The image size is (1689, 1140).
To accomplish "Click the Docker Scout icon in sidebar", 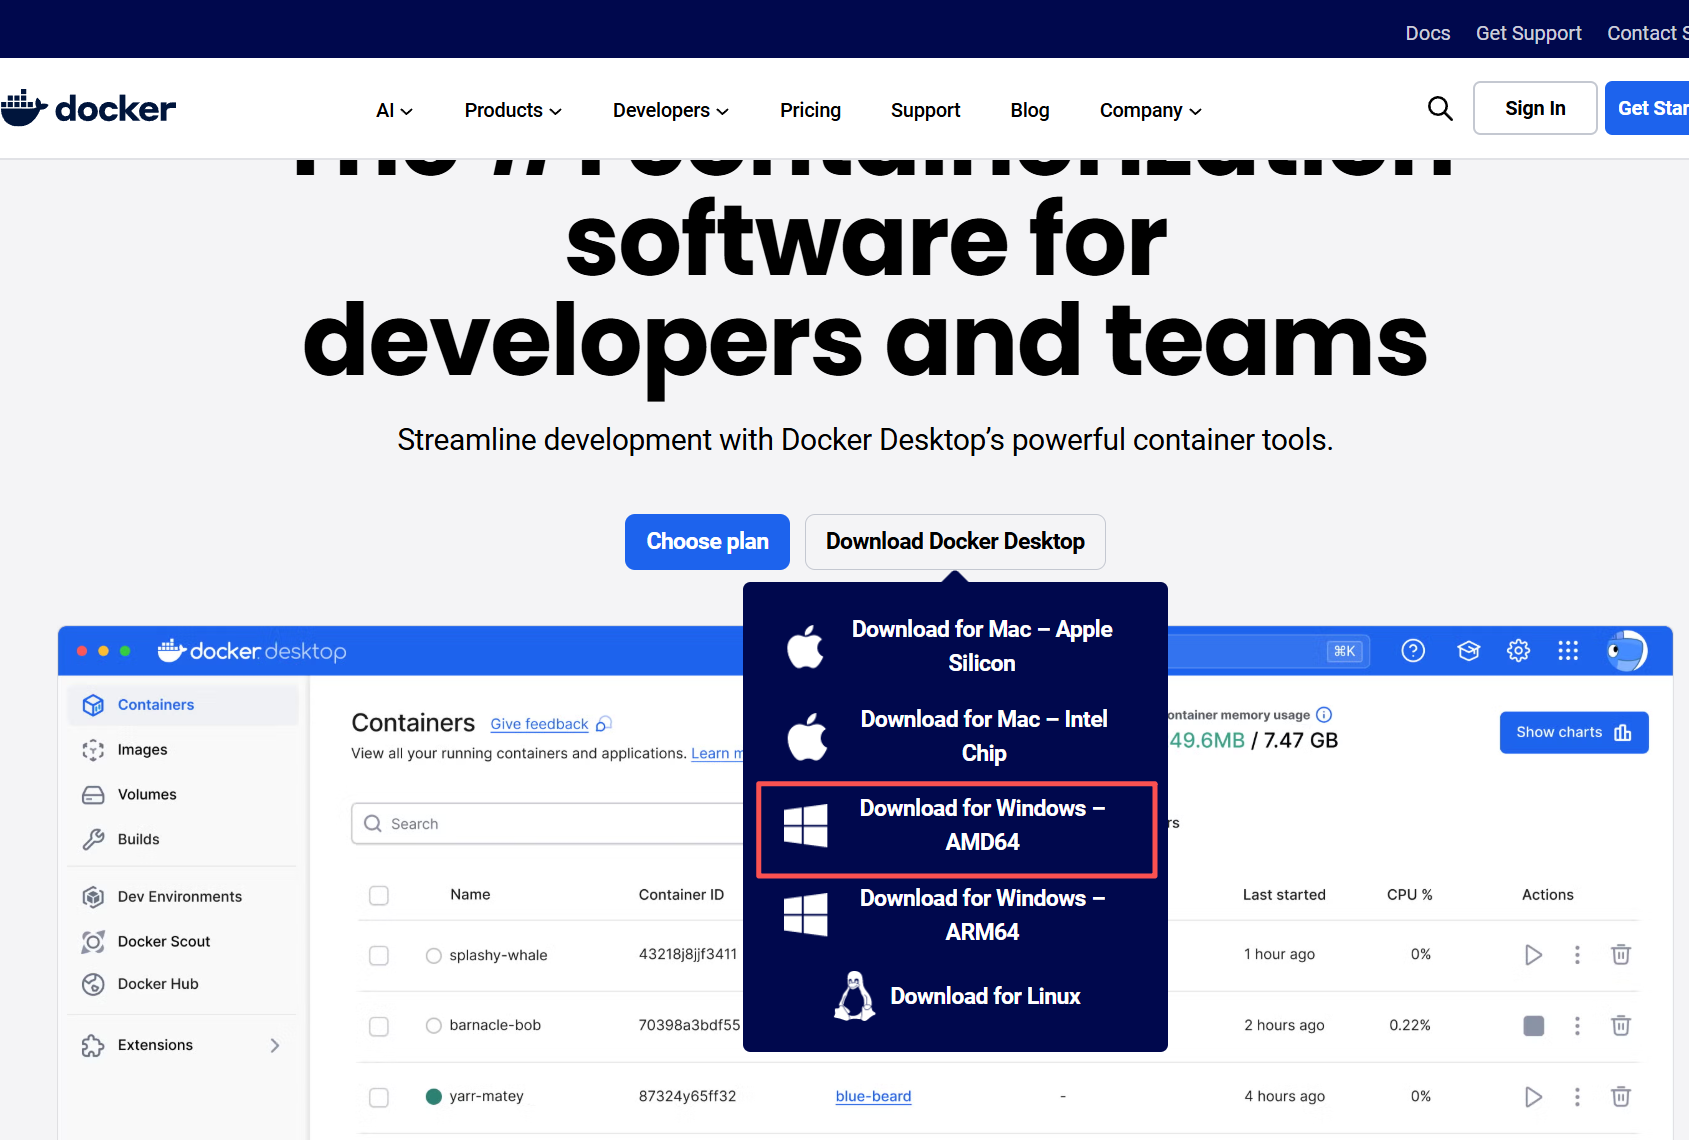I will (93, 942).
